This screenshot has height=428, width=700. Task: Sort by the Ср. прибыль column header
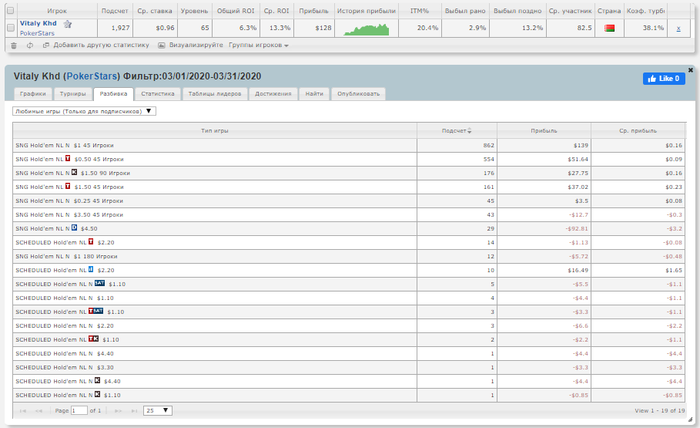point(638,131)
